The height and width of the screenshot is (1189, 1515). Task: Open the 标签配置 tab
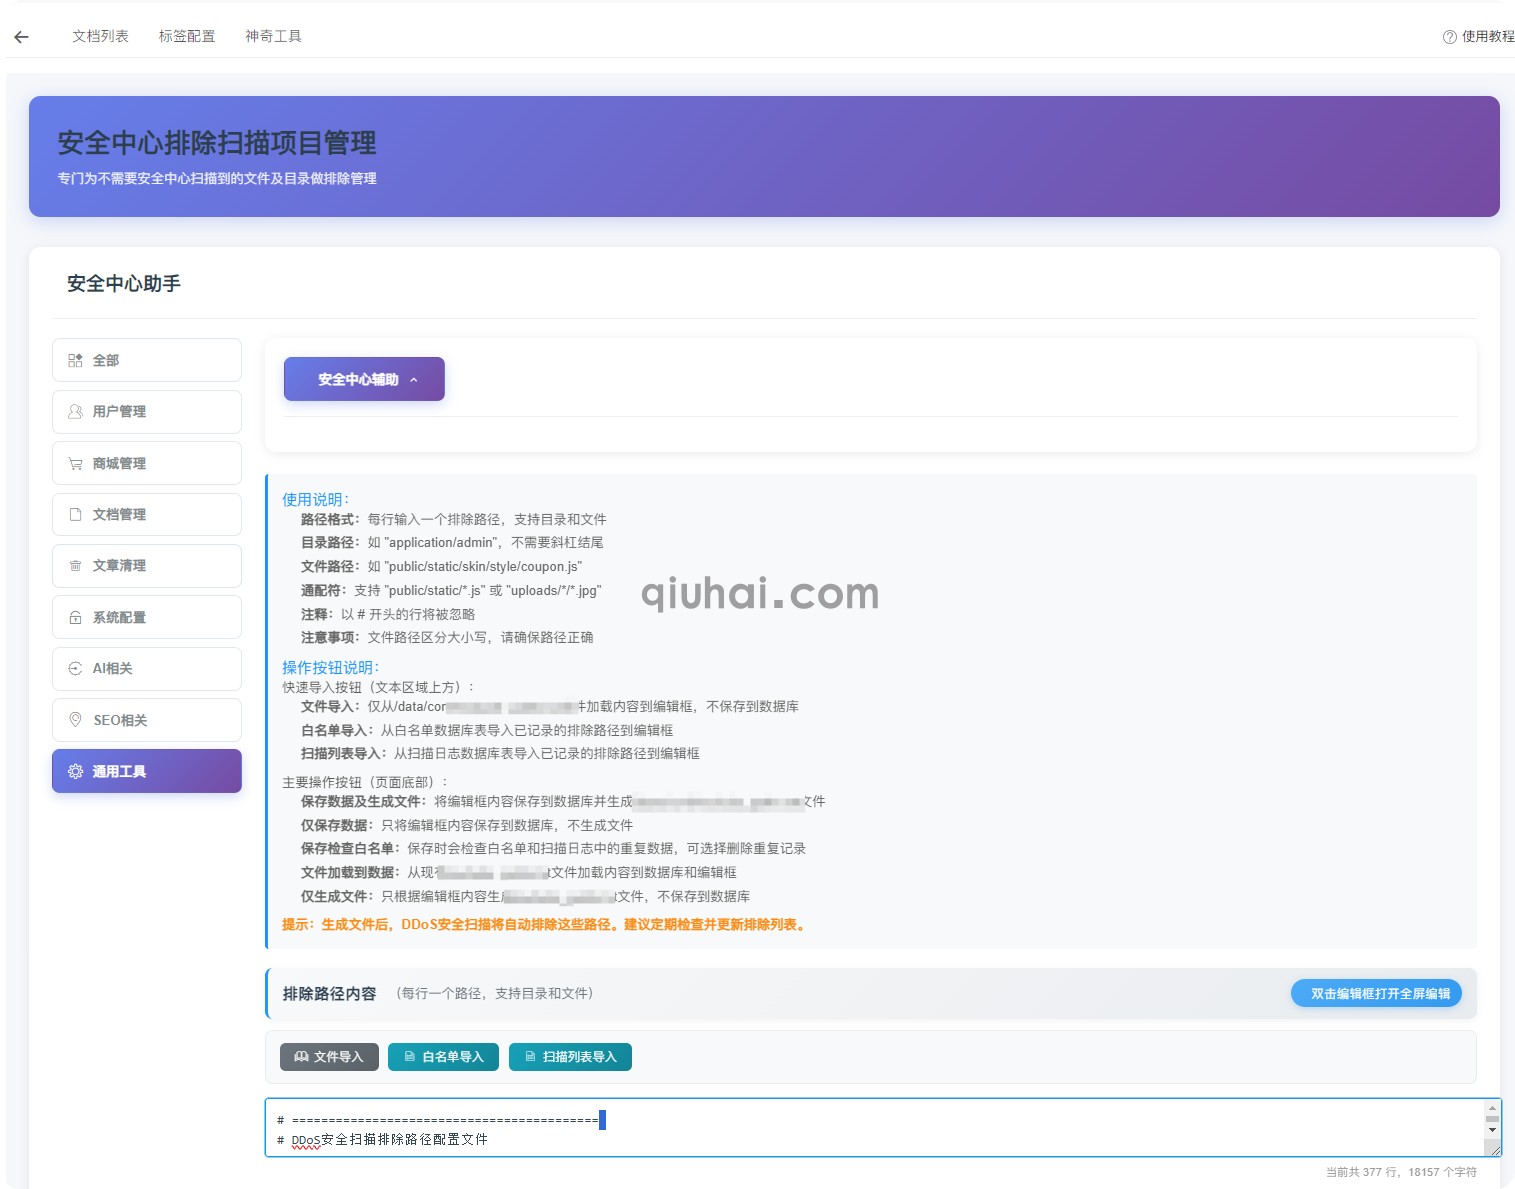point(187,36)
